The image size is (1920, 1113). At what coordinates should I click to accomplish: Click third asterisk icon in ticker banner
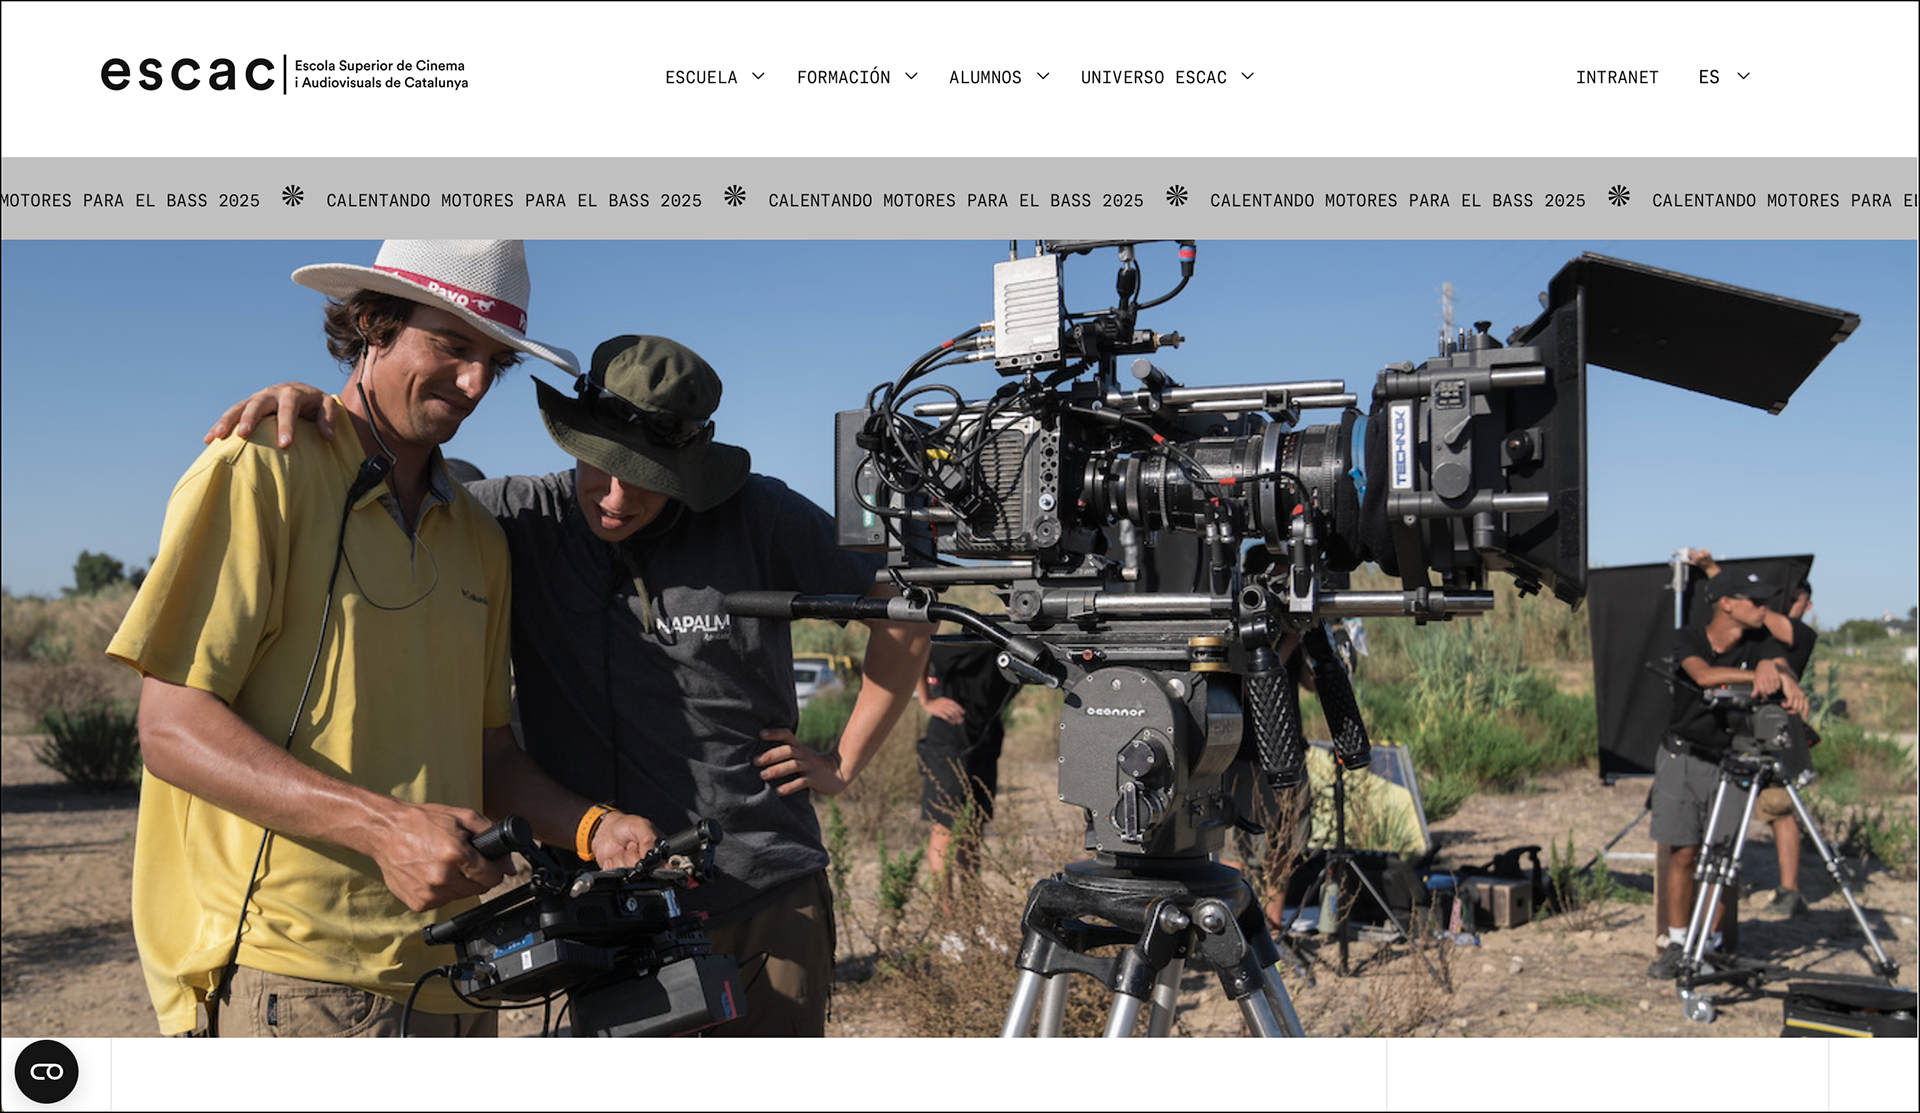point(1177,196)
